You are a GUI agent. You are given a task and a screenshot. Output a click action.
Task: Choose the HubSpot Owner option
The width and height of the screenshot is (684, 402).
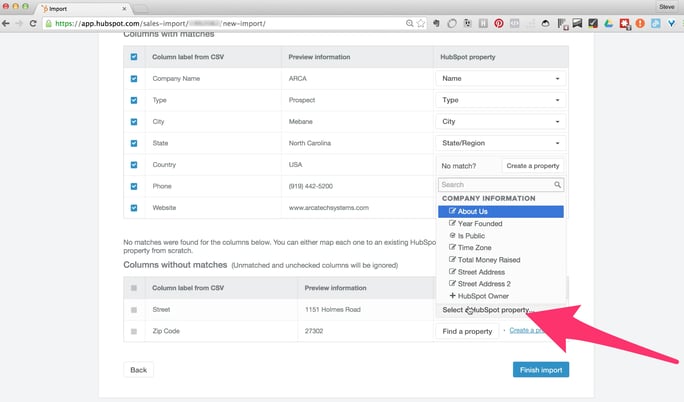tap(501, 296)
